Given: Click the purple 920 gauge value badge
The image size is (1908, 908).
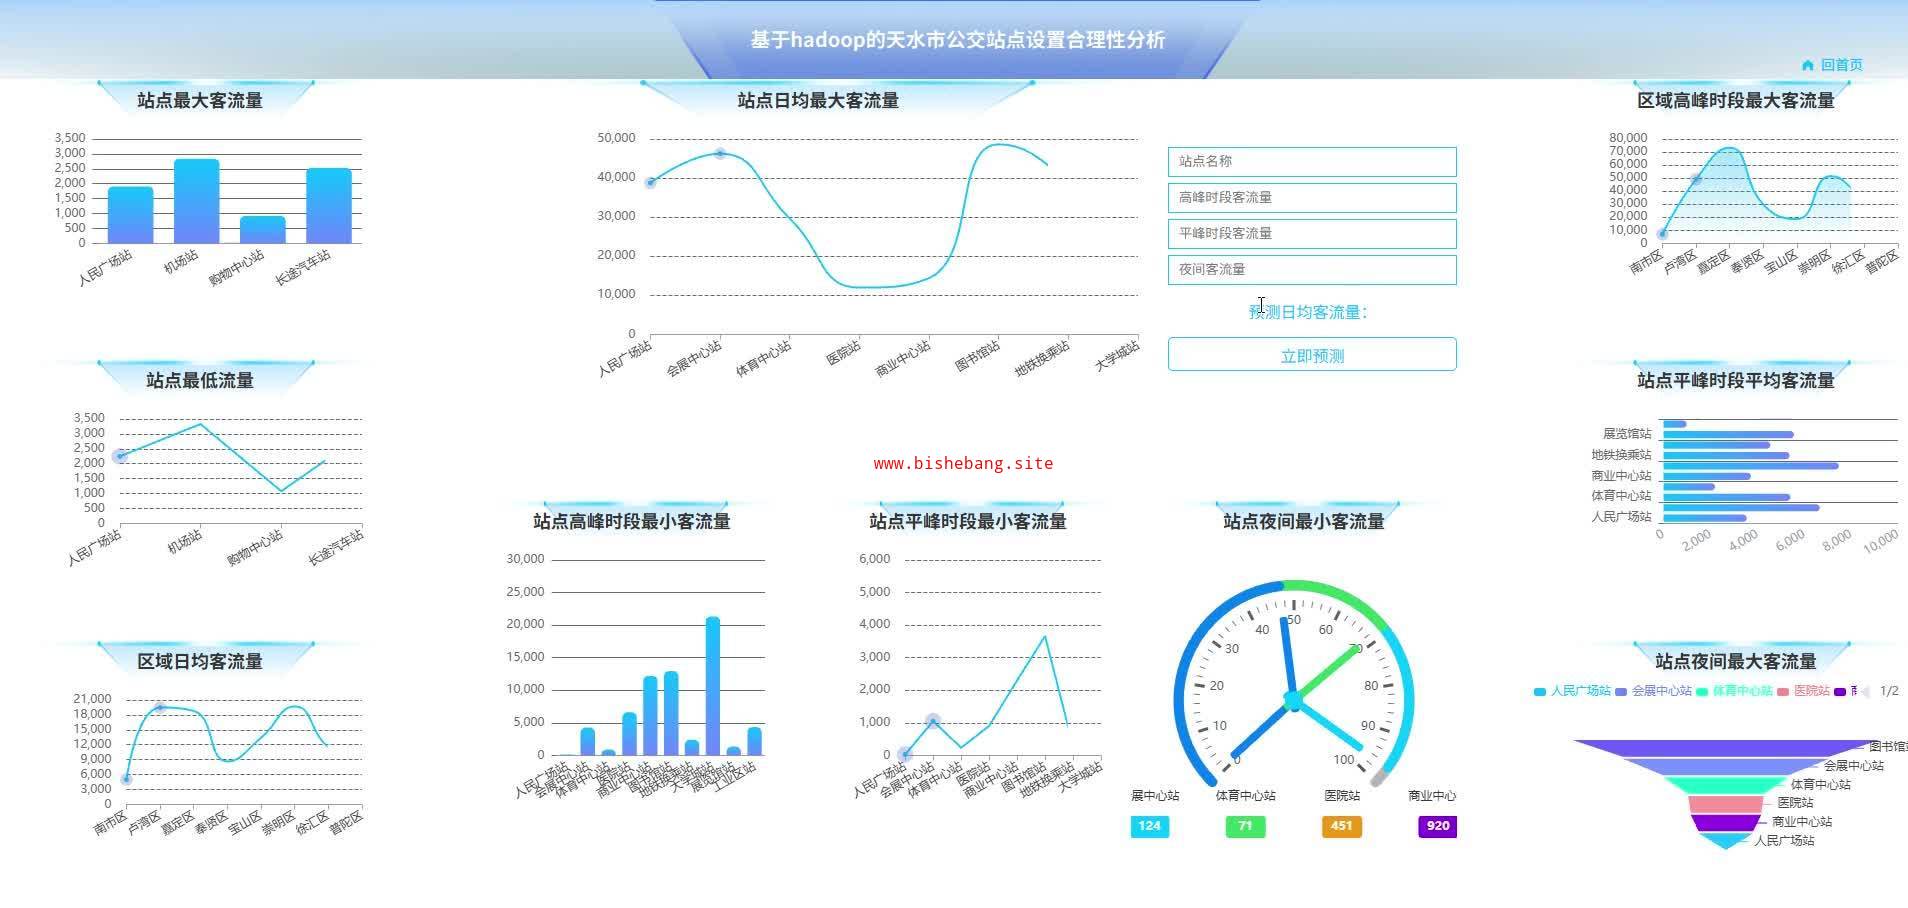Looking at the screenshot, I should pos(1437,826).
